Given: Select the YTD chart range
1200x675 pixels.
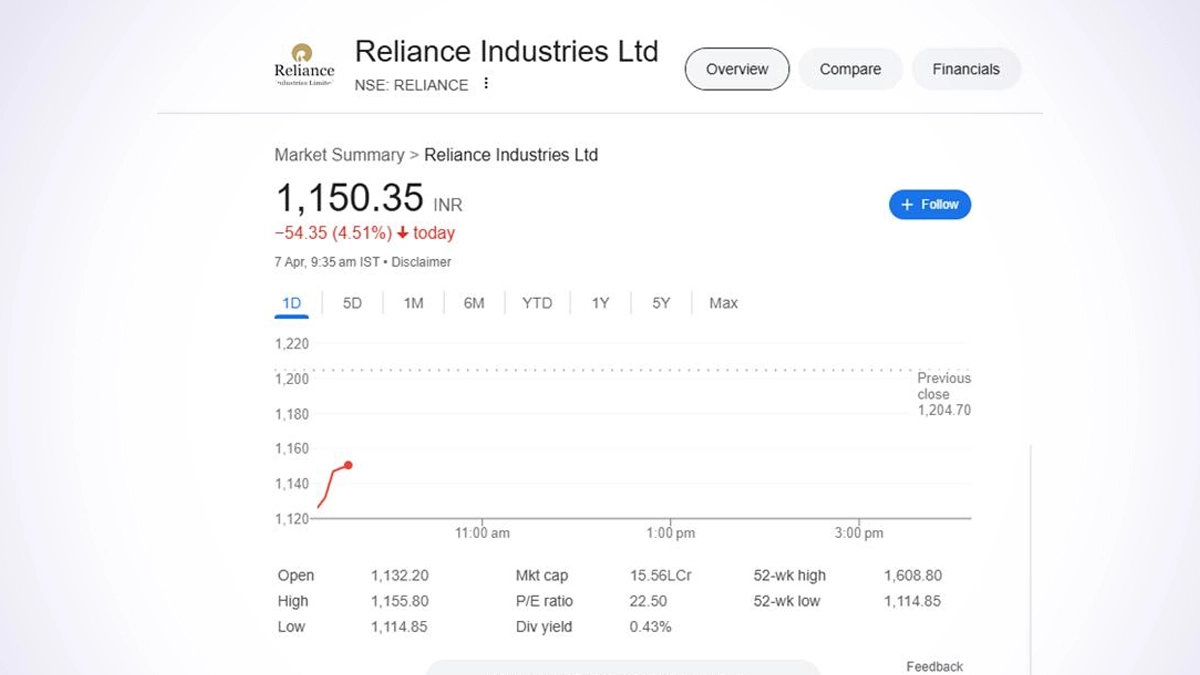Looking at the screenshot, I should pos(537,303).
